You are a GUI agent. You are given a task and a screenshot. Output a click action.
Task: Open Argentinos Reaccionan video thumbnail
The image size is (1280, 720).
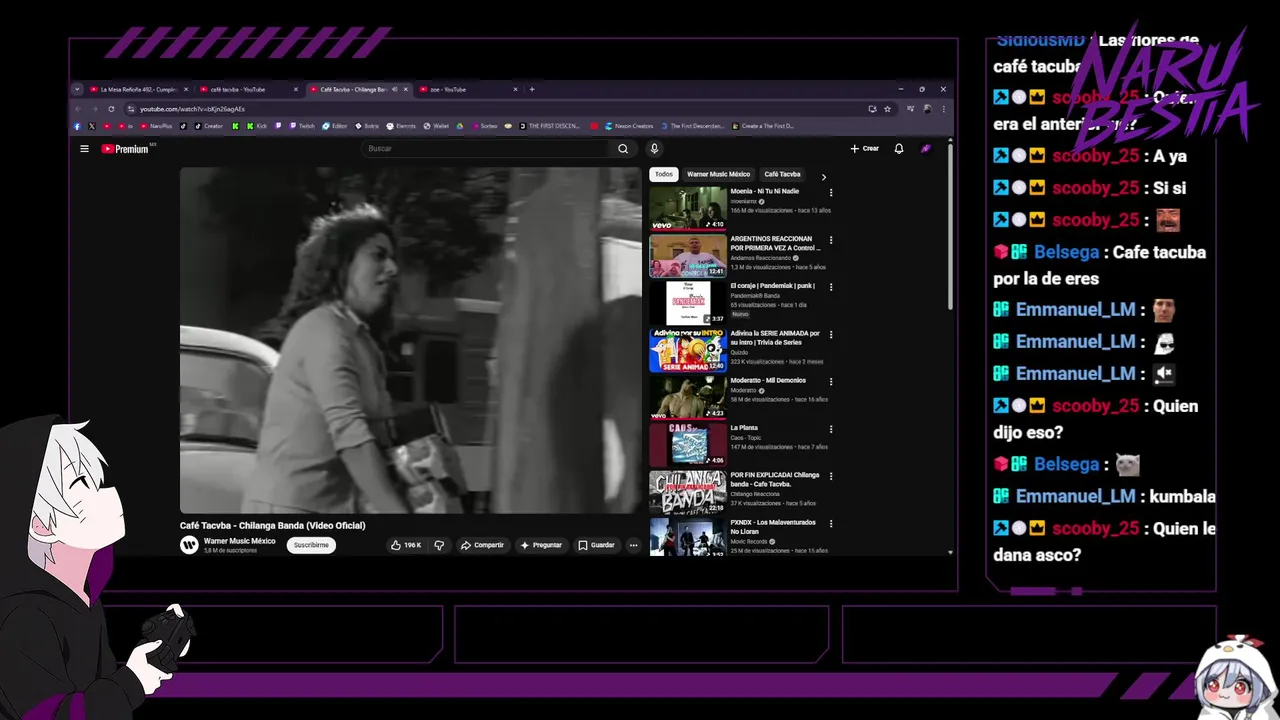pyautogui.click(x=688, y=256)
